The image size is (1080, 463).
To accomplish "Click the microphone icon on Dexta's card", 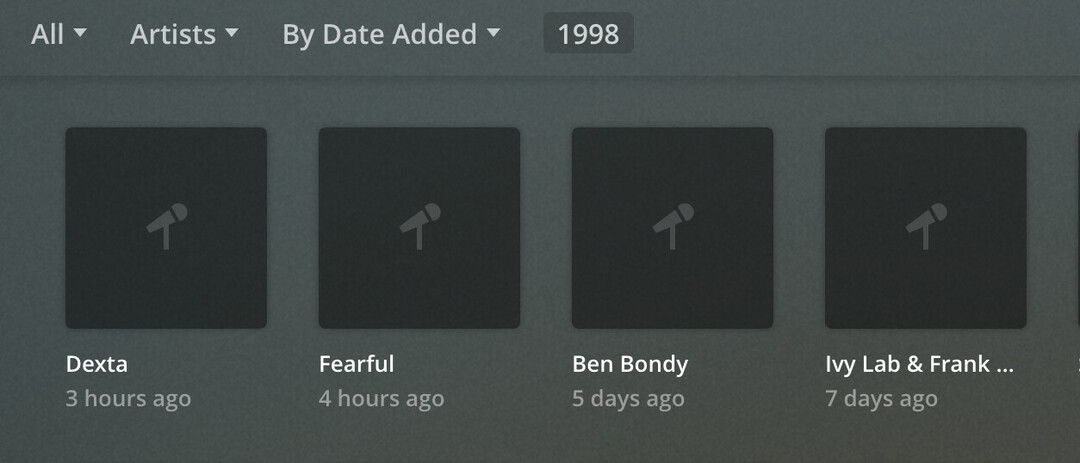I will pyautogui.click(x=167, y=226).
